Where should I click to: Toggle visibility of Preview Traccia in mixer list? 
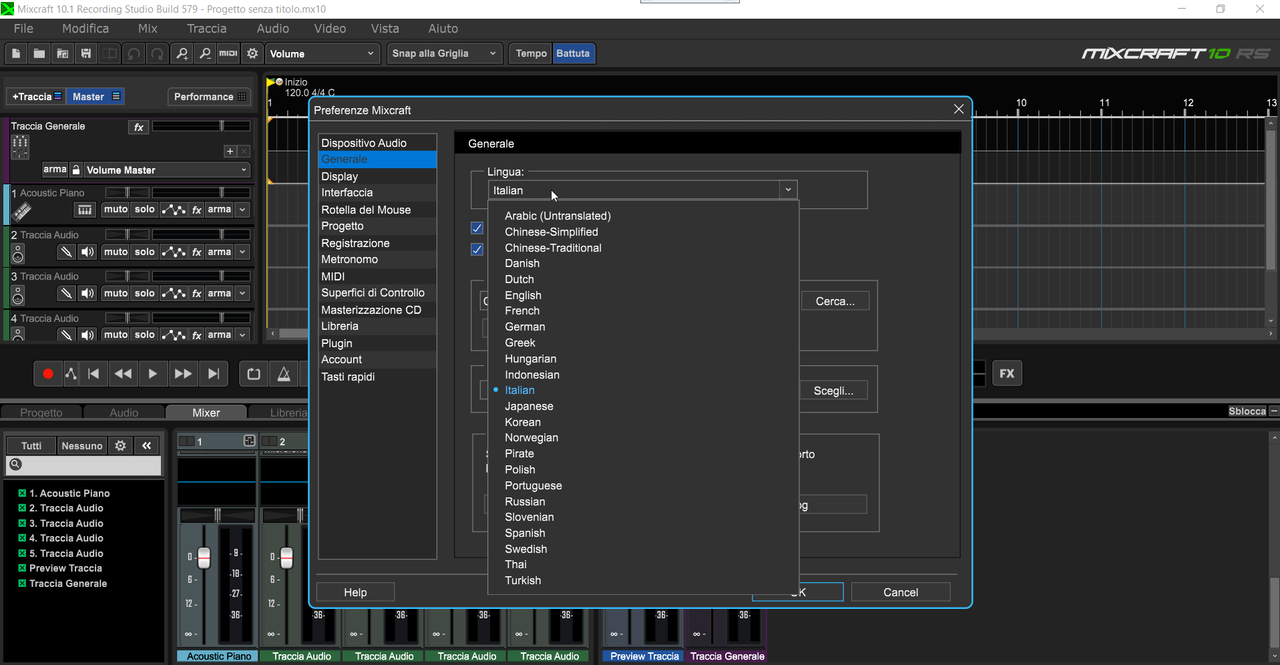coord(22,568)
